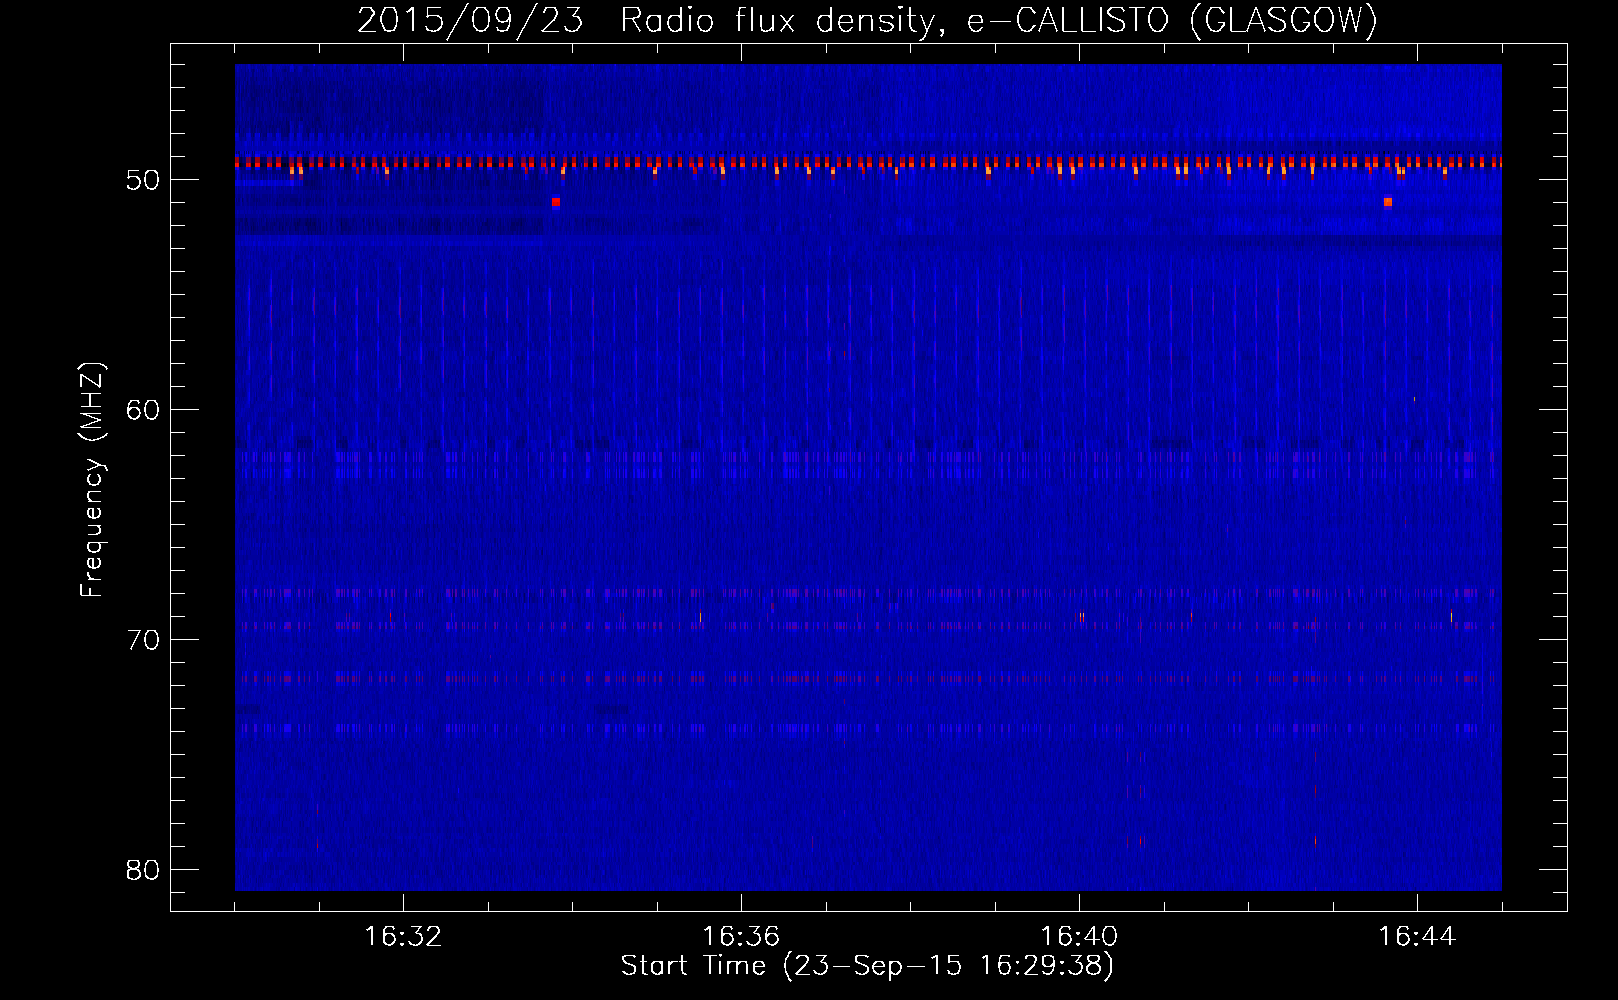
Task: Click the 70 frequency tick label
Action: pyautogui.click(x=144, y=640)
